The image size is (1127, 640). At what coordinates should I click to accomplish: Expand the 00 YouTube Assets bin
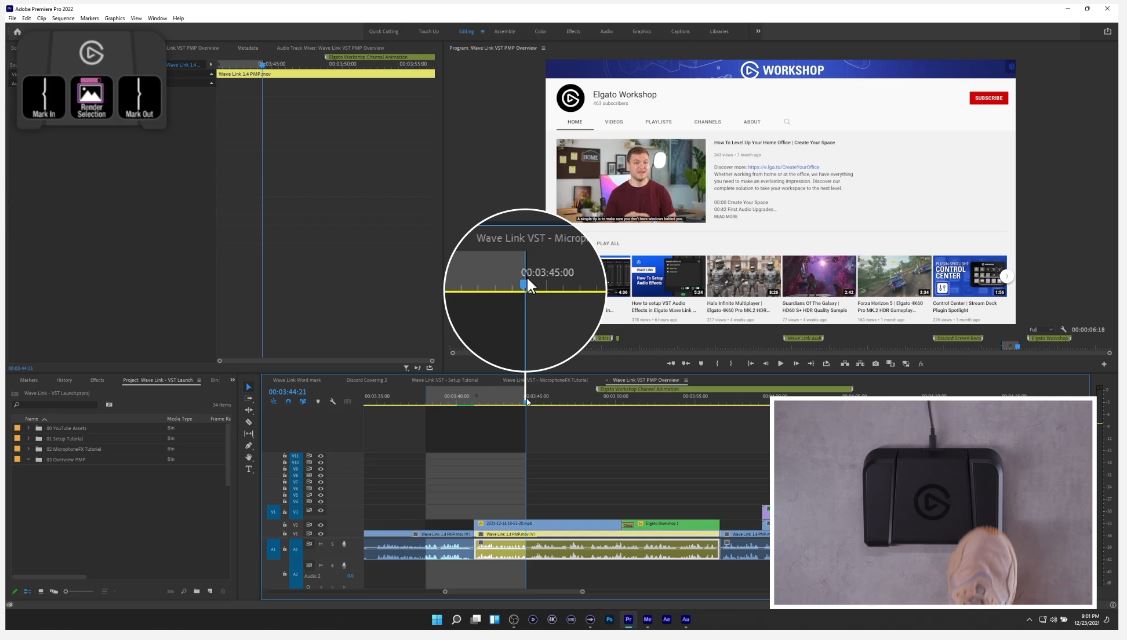[28, 428]
